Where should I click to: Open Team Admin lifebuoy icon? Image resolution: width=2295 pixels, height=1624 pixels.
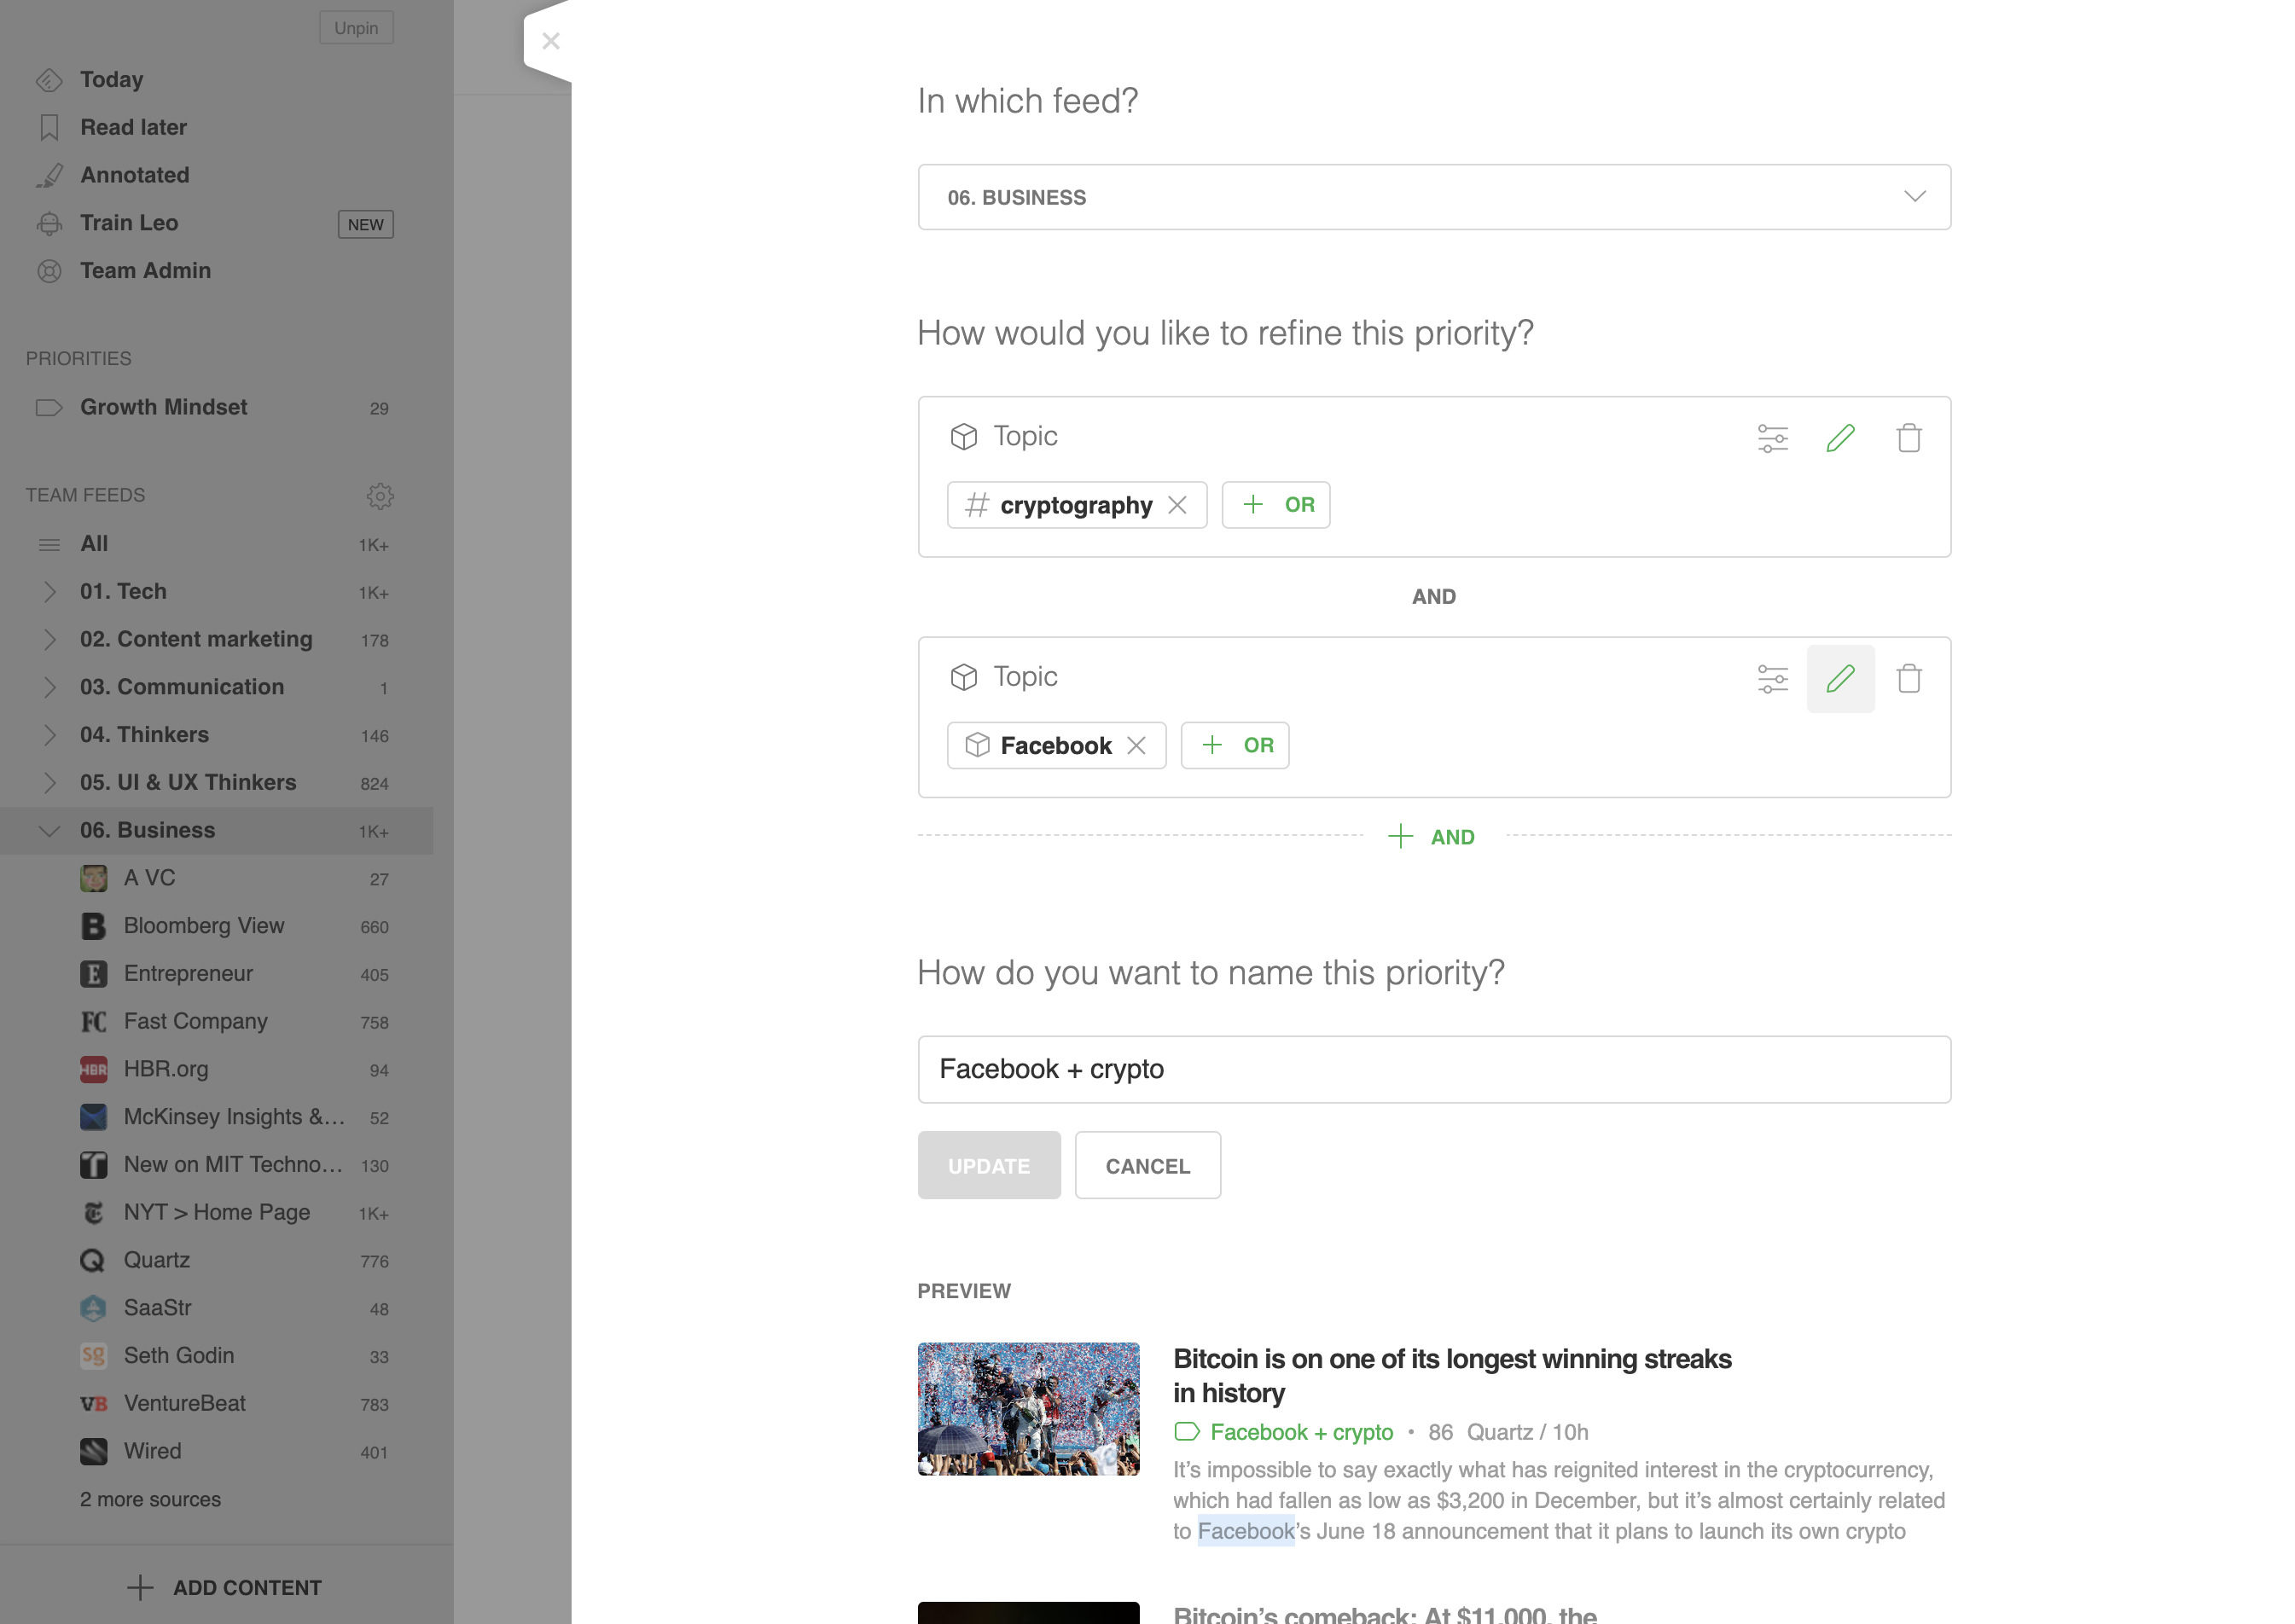coord(49,271)
